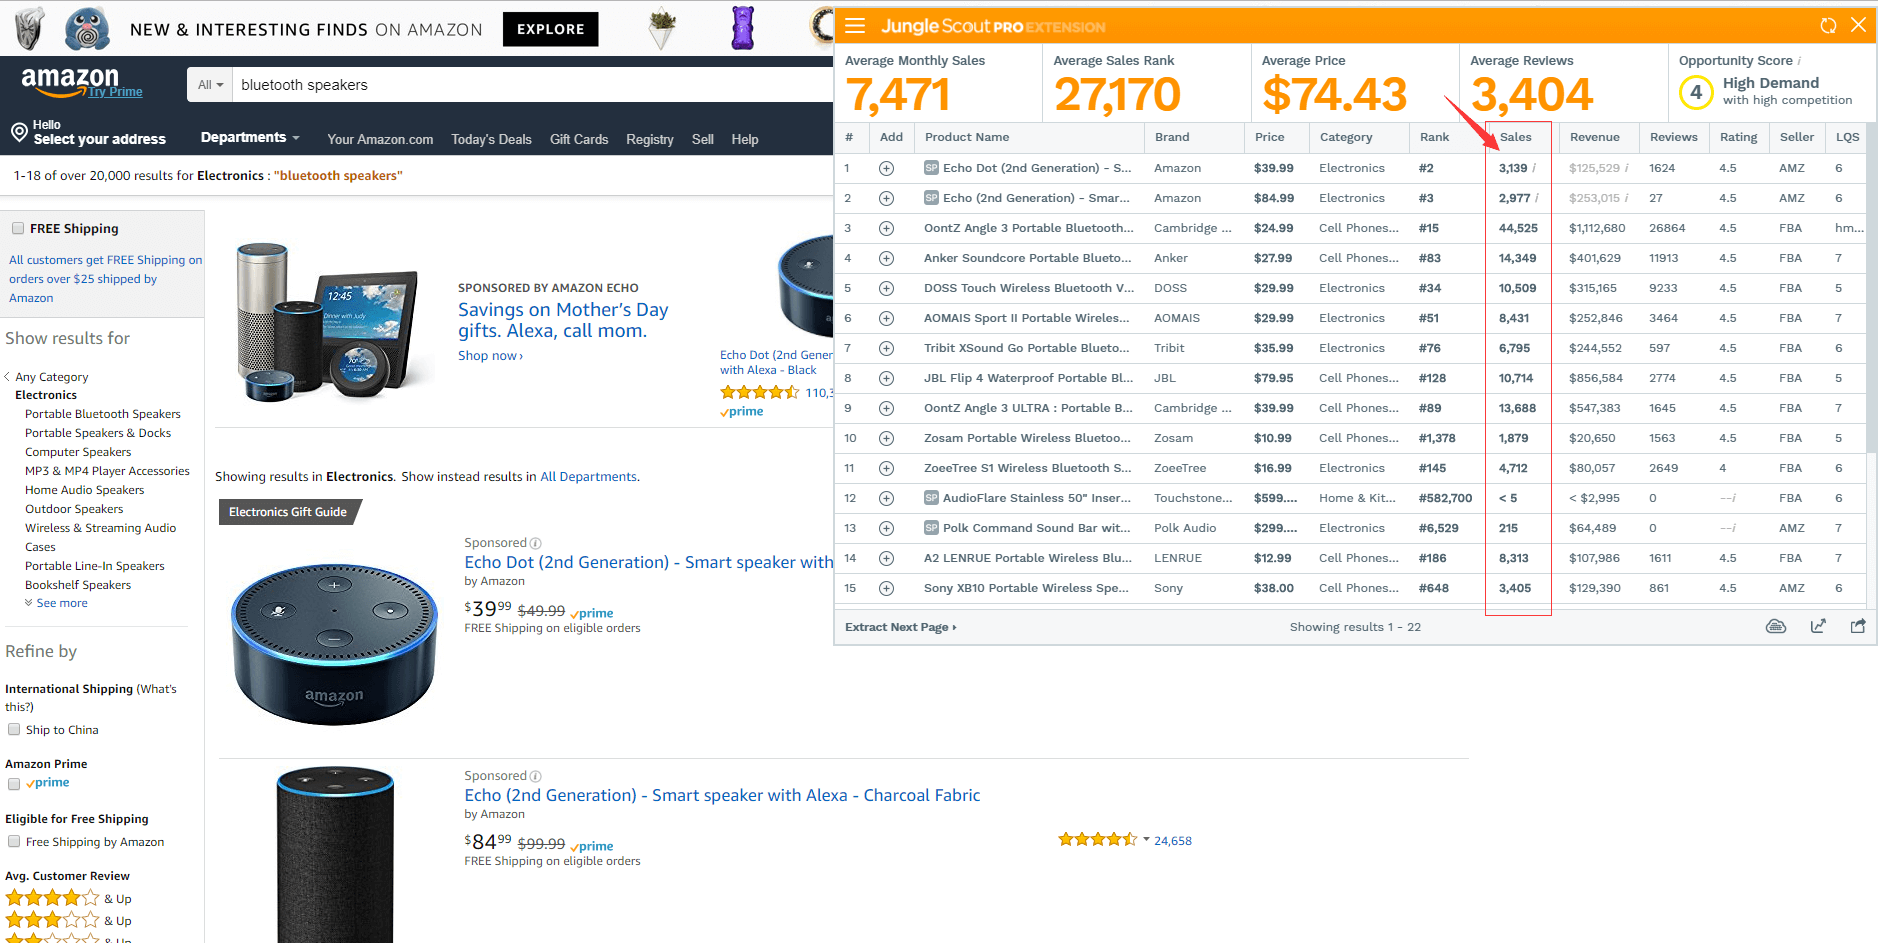
Task: Click the SP sponsored badge on Polk Command
Action: pyautogui.click(x=931, y=528)
